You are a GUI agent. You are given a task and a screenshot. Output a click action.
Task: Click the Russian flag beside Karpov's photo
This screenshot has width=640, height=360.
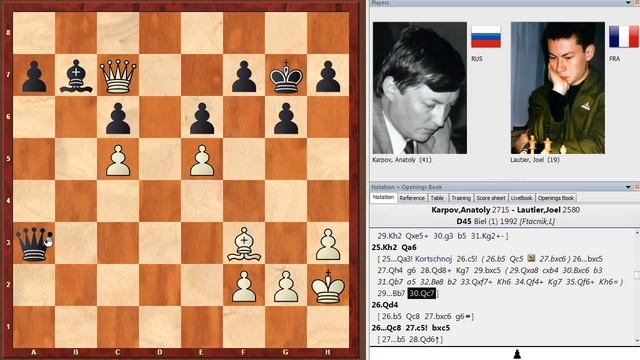(x=486, y=37)
